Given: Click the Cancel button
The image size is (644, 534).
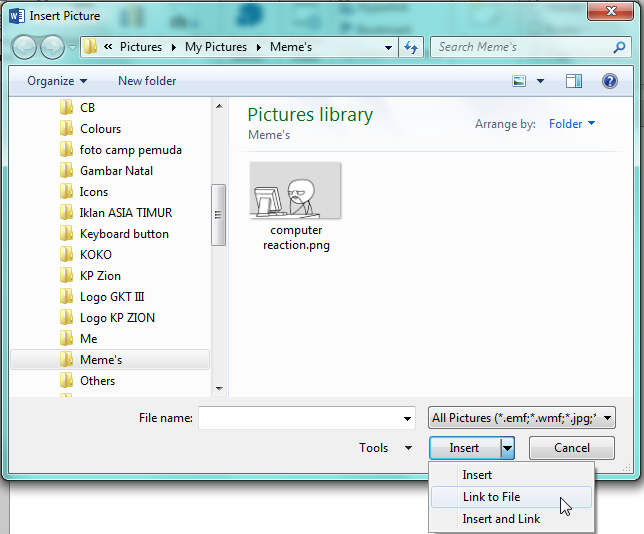Looking at the screenshot, I should [572, 448].
